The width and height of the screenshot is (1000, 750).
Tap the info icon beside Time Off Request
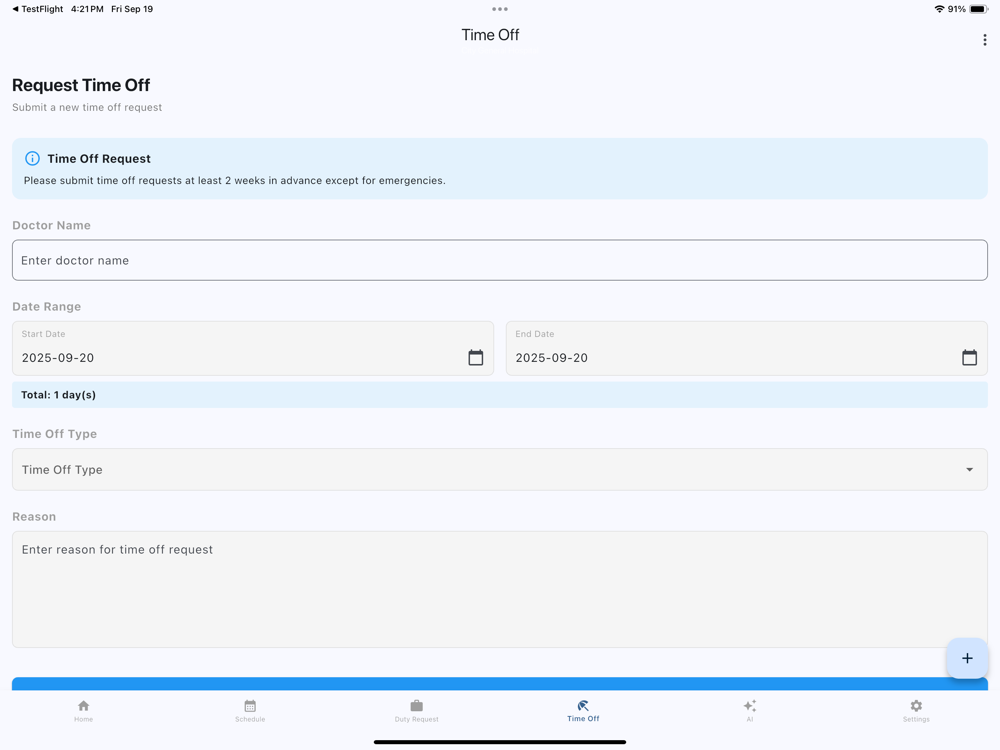click(32, 158)
